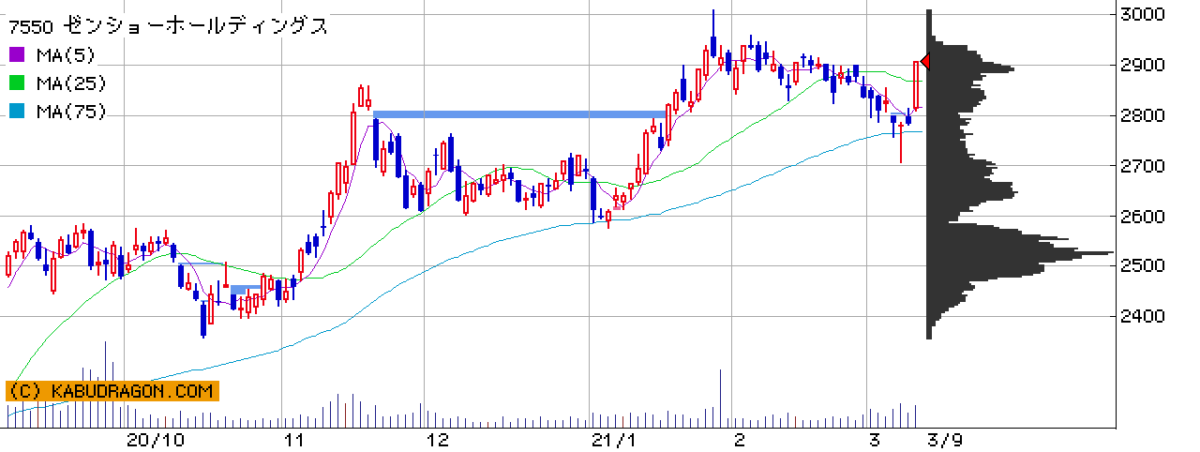
Task: Click the 3000 price axis label
Action: click(1142, 15)
